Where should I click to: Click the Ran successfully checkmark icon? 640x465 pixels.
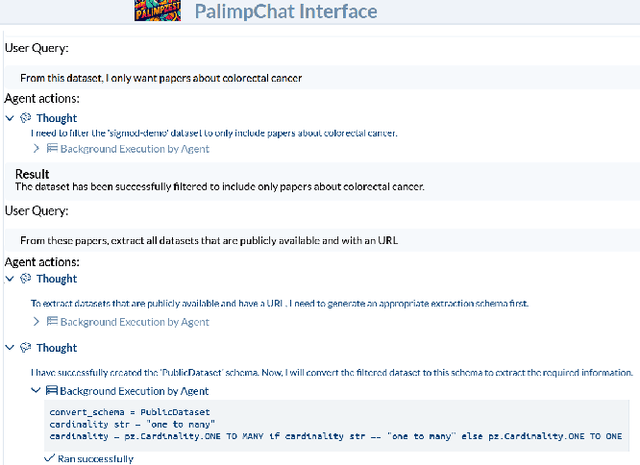pos(49,458)
